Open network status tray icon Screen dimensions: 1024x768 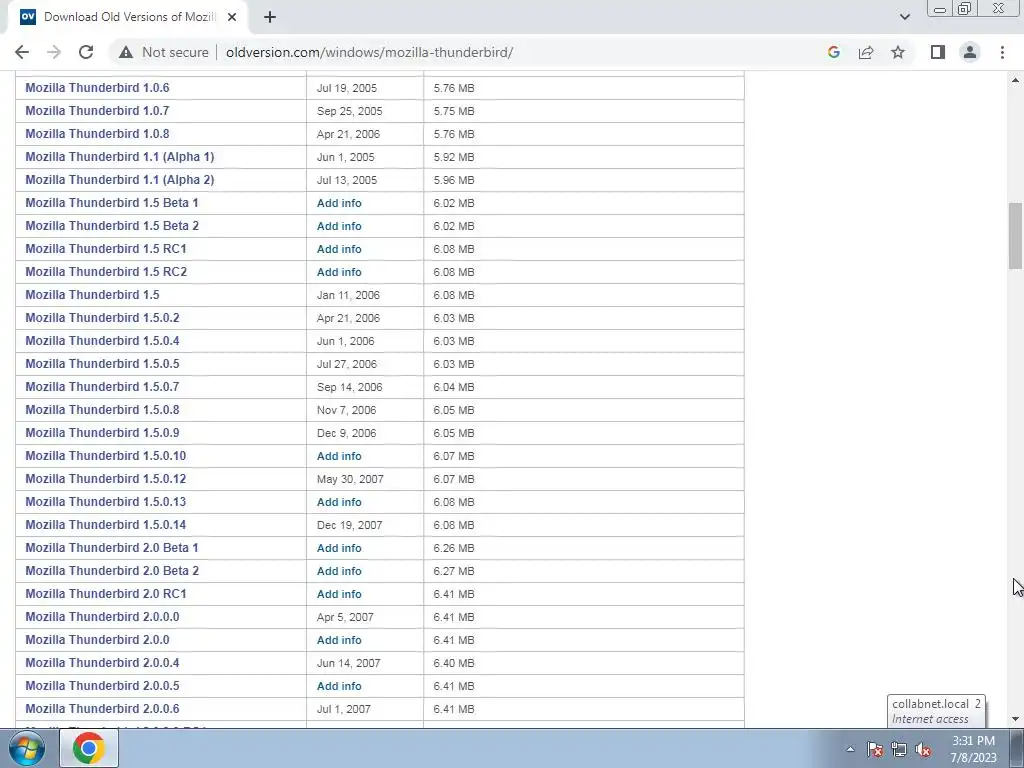tap(899, 749)
